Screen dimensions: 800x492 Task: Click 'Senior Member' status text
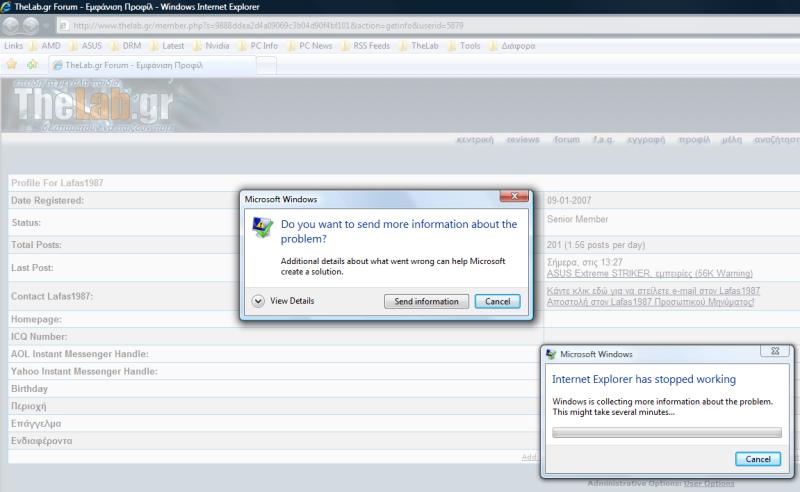pyautogui.click(x=578, y=219)
